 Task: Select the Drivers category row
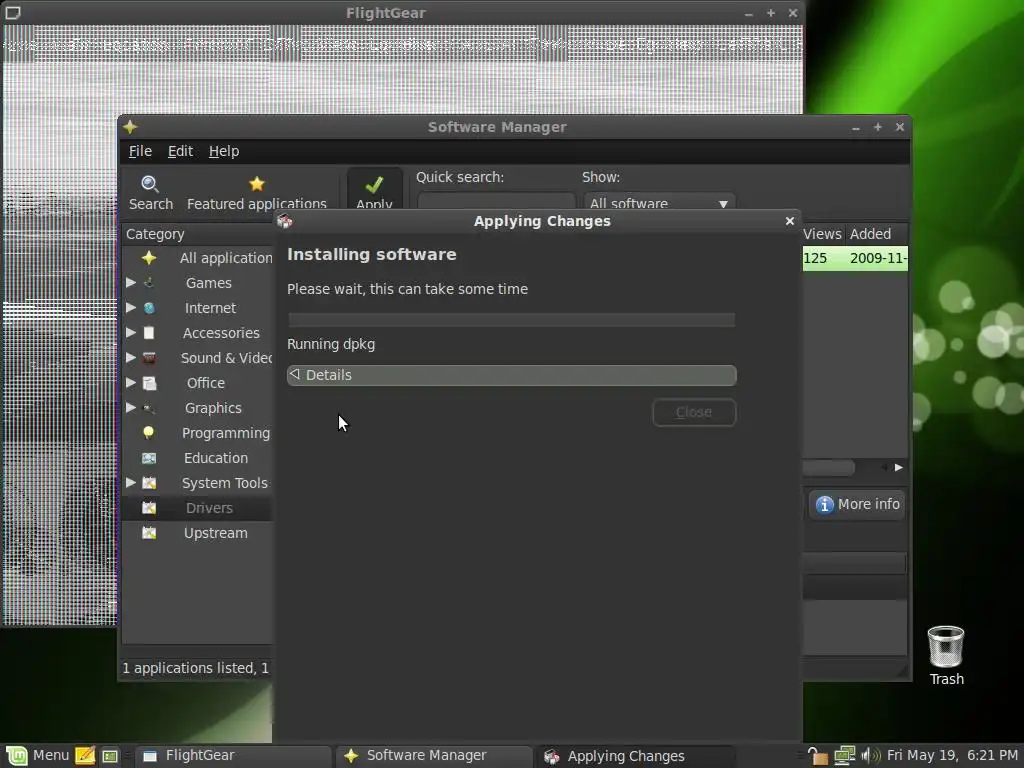tap(197, 508)
